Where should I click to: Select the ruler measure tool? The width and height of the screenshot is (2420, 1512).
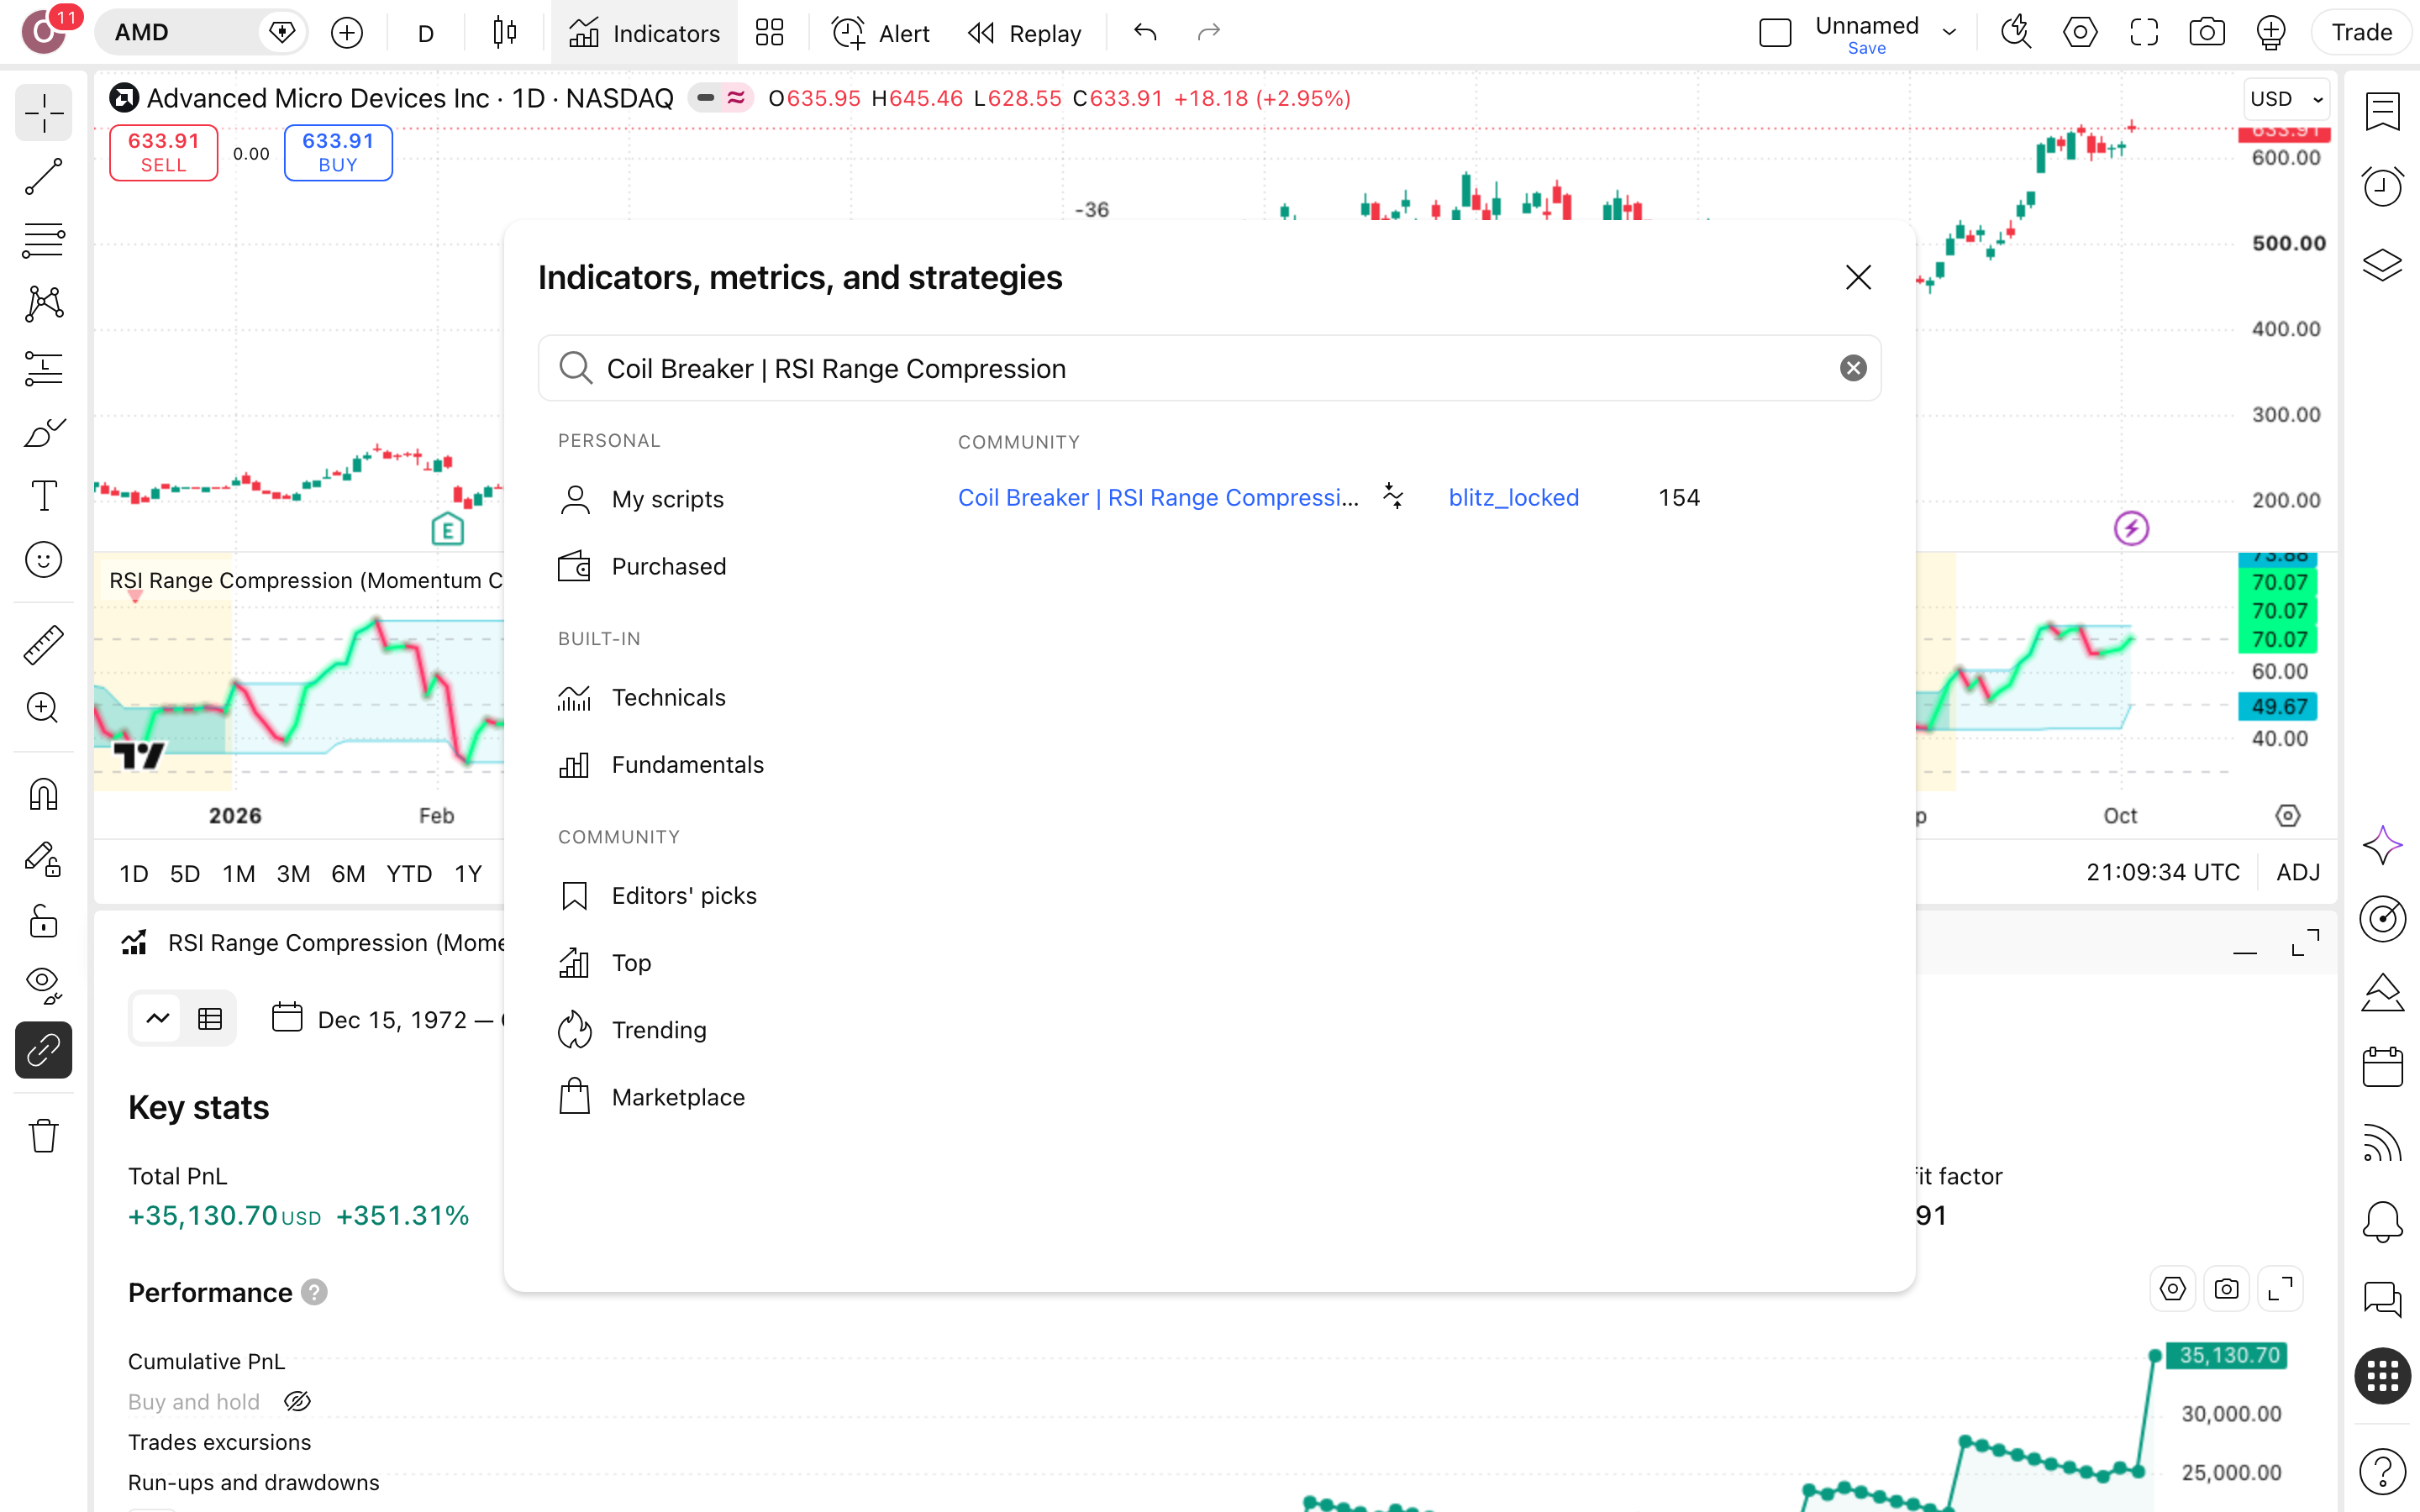coord(43,645)
